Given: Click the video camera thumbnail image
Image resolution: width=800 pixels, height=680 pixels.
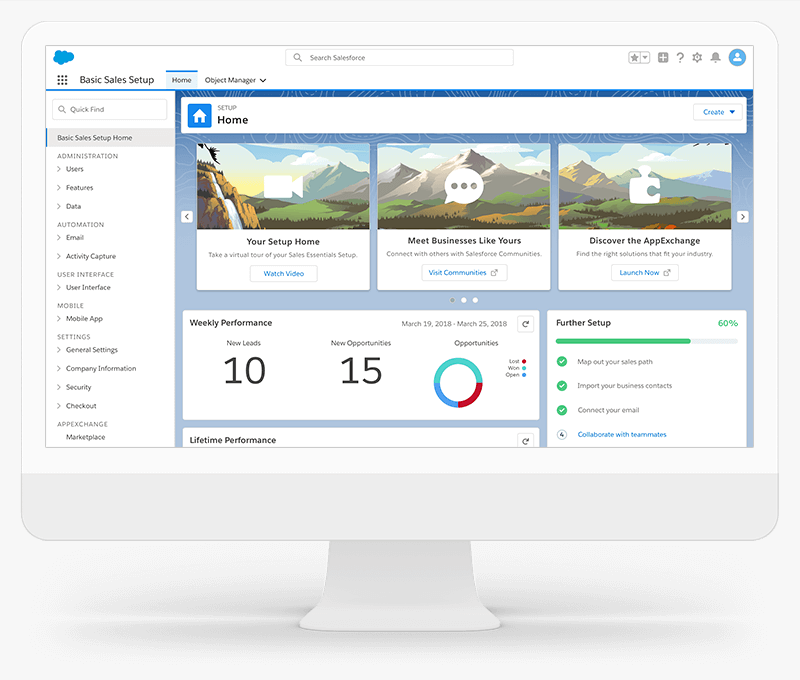Looking at the screenshot, I should (283, 187).
